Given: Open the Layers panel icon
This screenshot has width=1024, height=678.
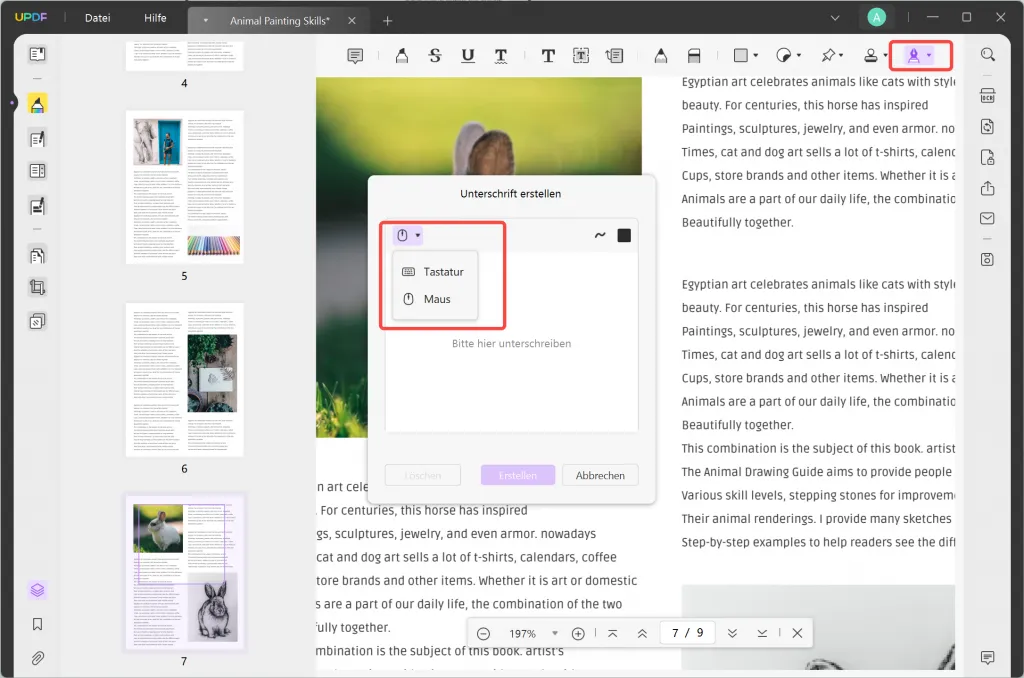Looking at the screenshot, I should pyautogui.click(x=37, y=590).
